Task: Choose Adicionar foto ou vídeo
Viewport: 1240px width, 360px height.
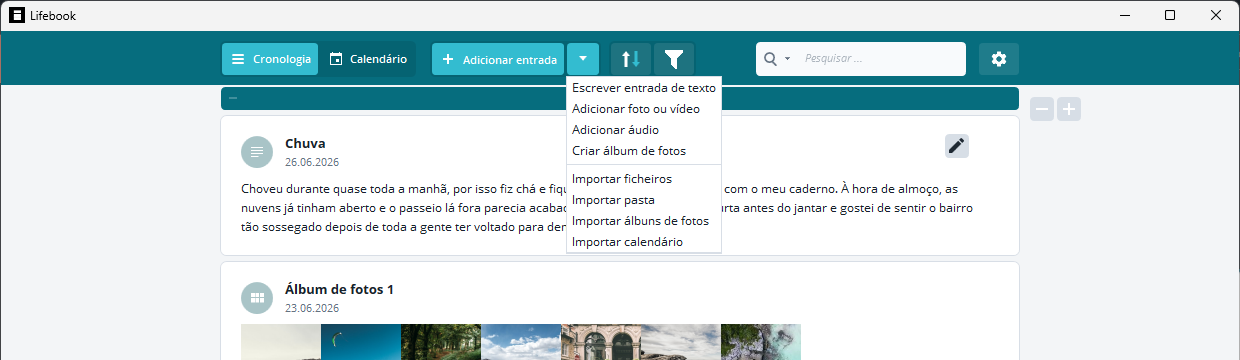Action: [x=643, y=109]
